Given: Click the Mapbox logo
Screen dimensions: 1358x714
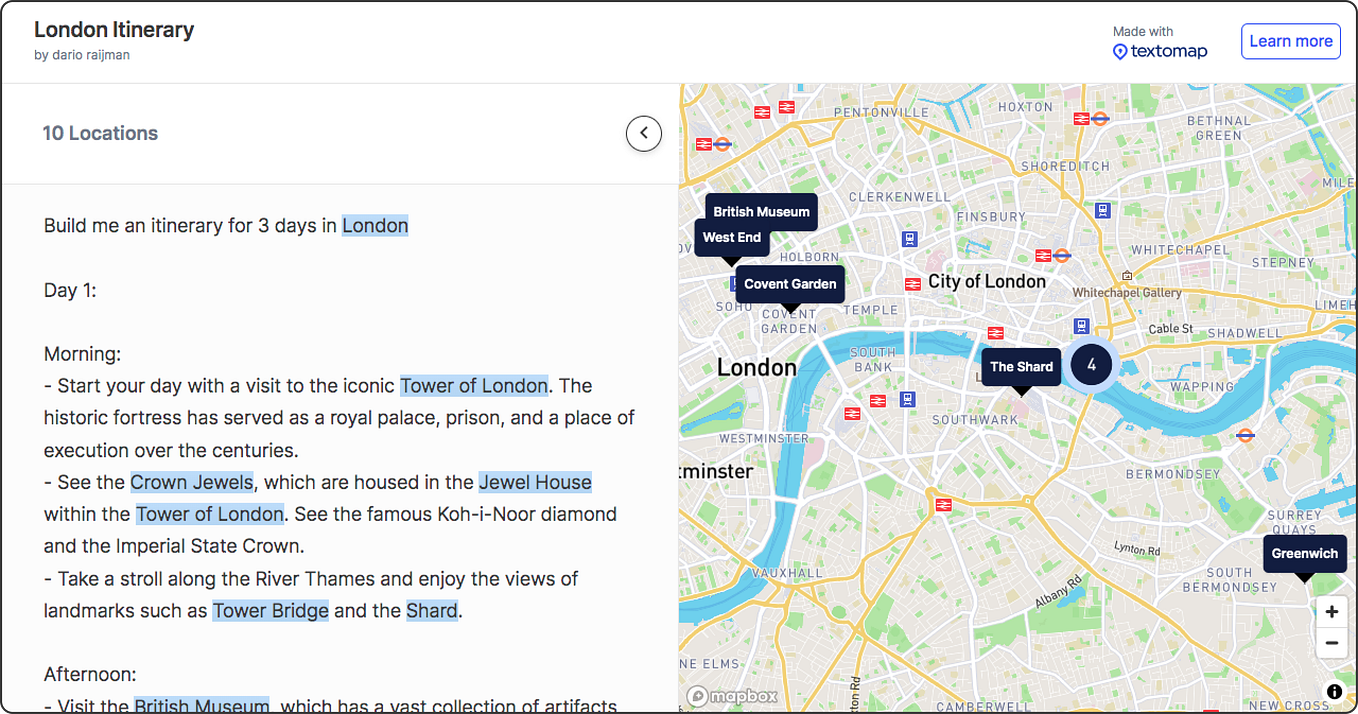Looking at the screenshot, I should coord(732,696).
